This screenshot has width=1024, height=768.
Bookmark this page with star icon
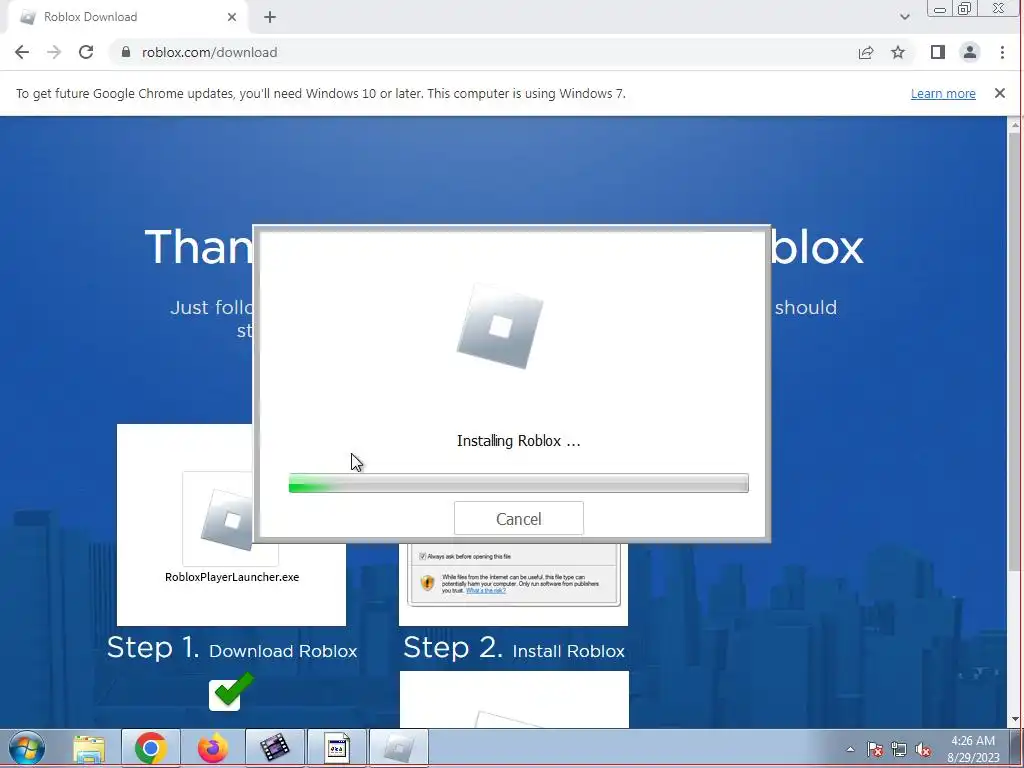click(x=898, y=52)
